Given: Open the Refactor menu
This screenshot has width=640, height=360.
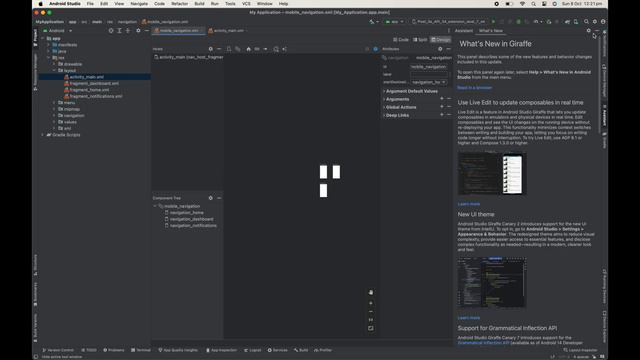Looking at the screenshot, I should [x=180, y=4].
